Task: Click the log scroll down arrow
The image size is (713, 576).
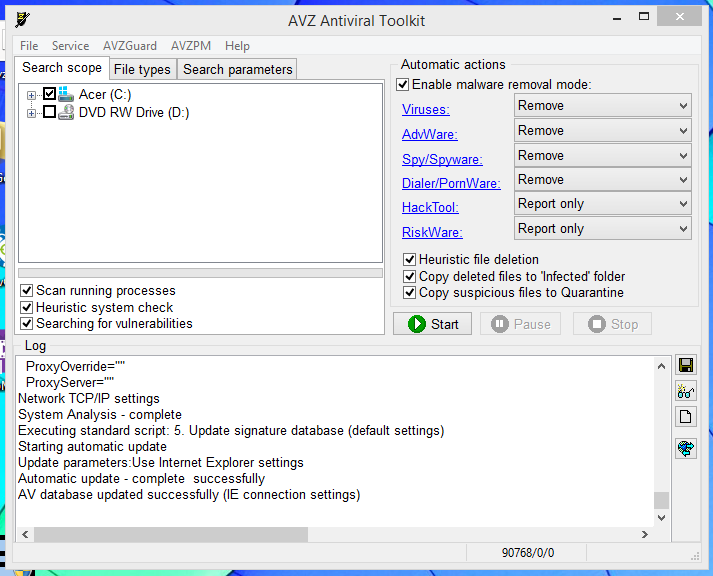Action: coord(662,518)
